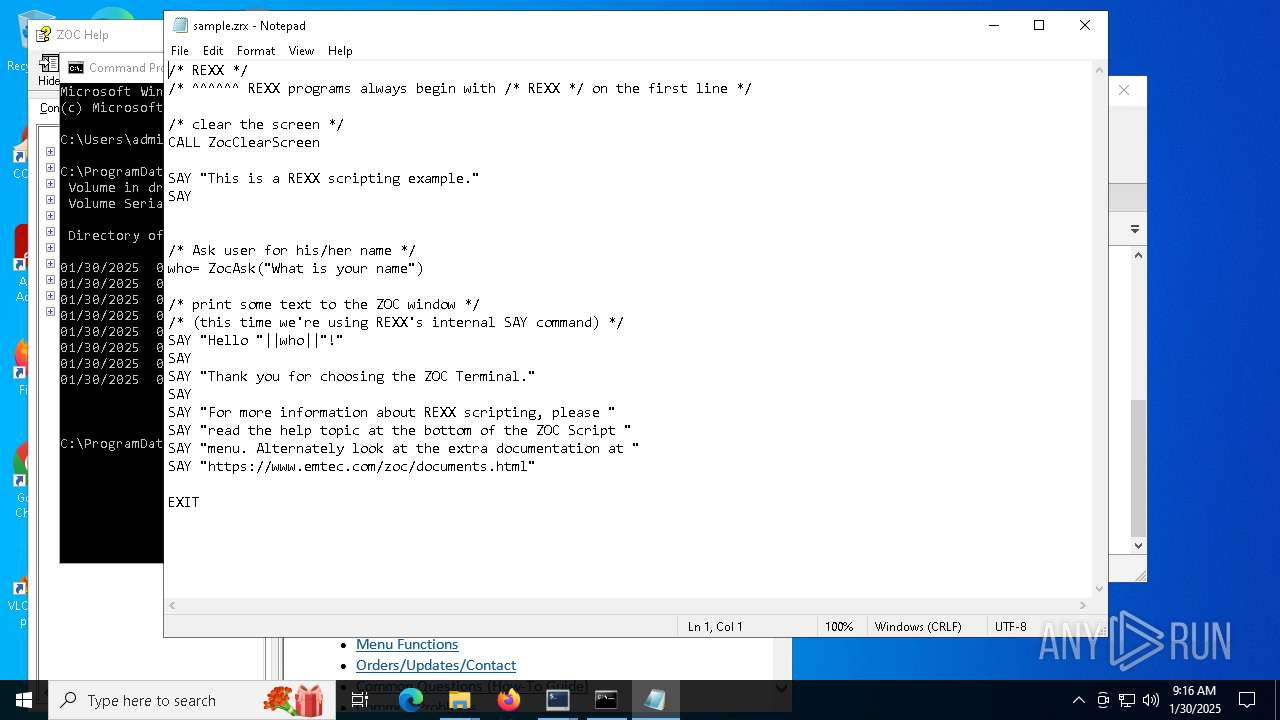
Task: Click 'This is a REXX scripting example.' line
Action: pos(324,179)
